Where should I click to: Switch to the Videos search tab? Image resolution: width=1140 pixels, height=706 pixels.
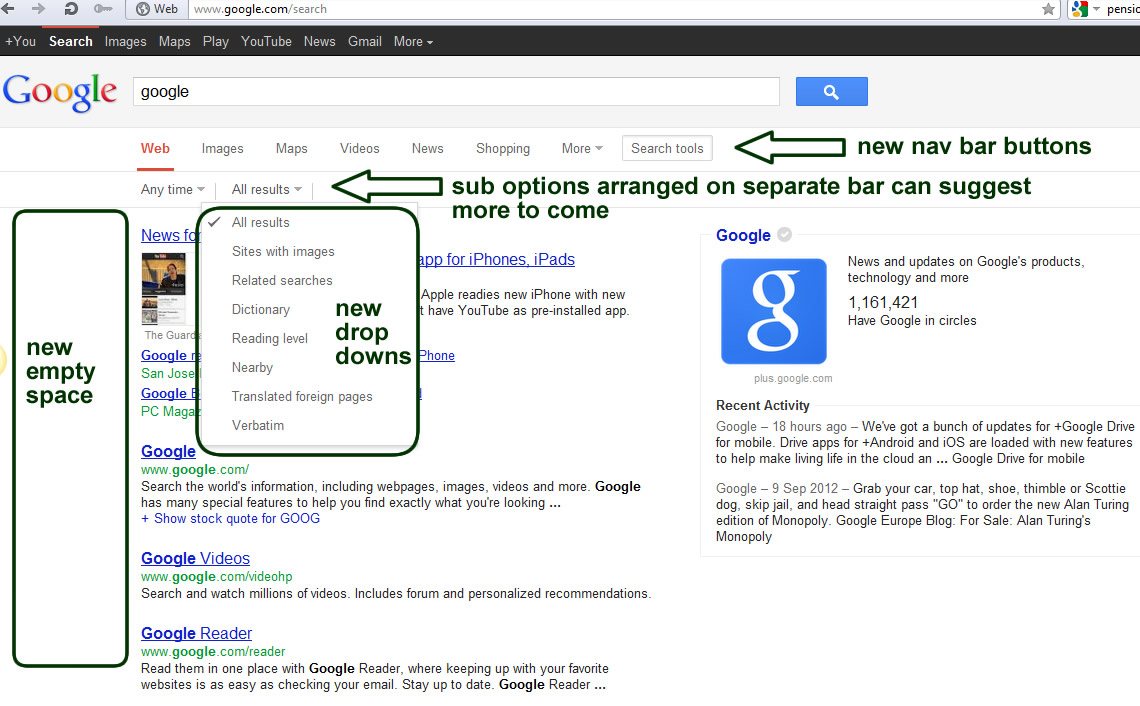(359, 148)
